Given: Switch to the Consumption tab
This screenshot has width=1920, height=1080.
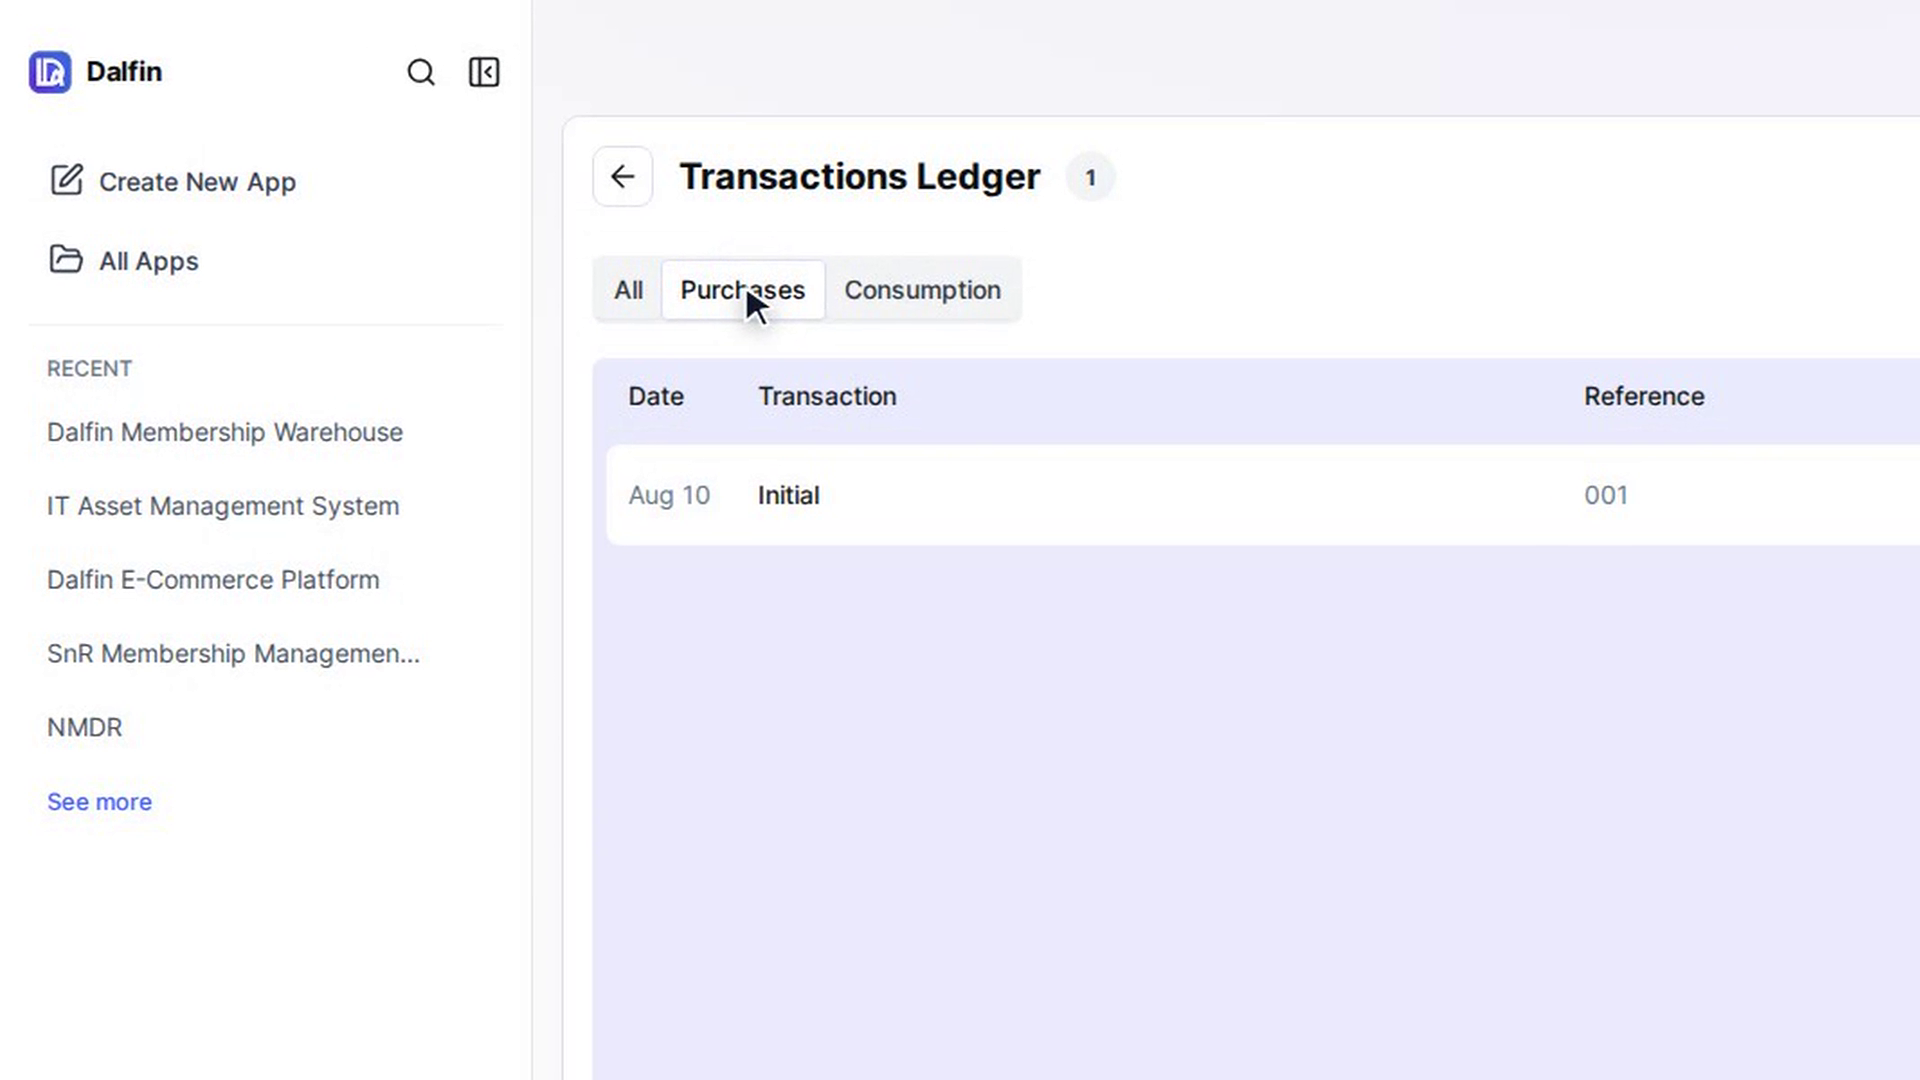Looking at the screenshot, I should [922, 290].
